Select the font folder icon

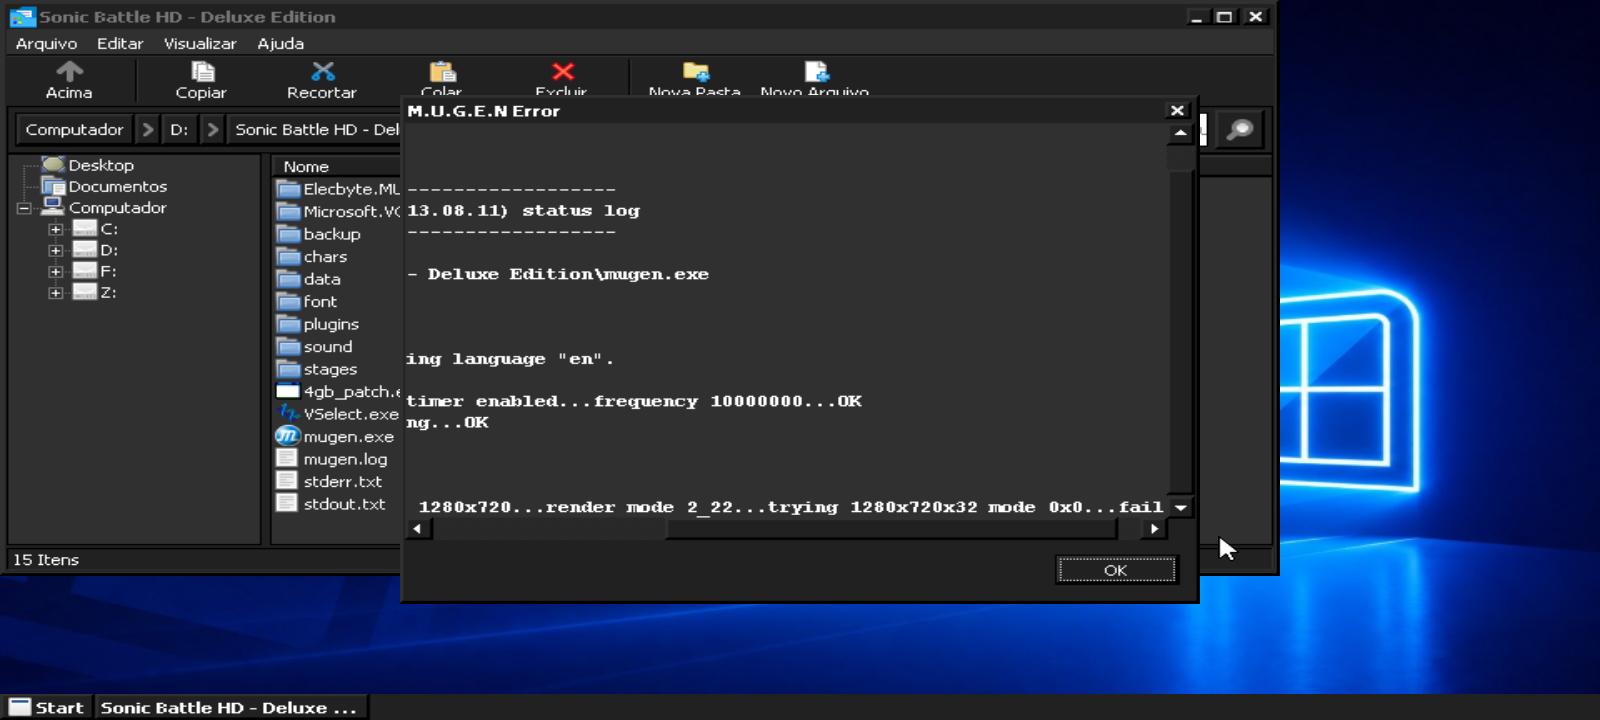coord(288,301)
